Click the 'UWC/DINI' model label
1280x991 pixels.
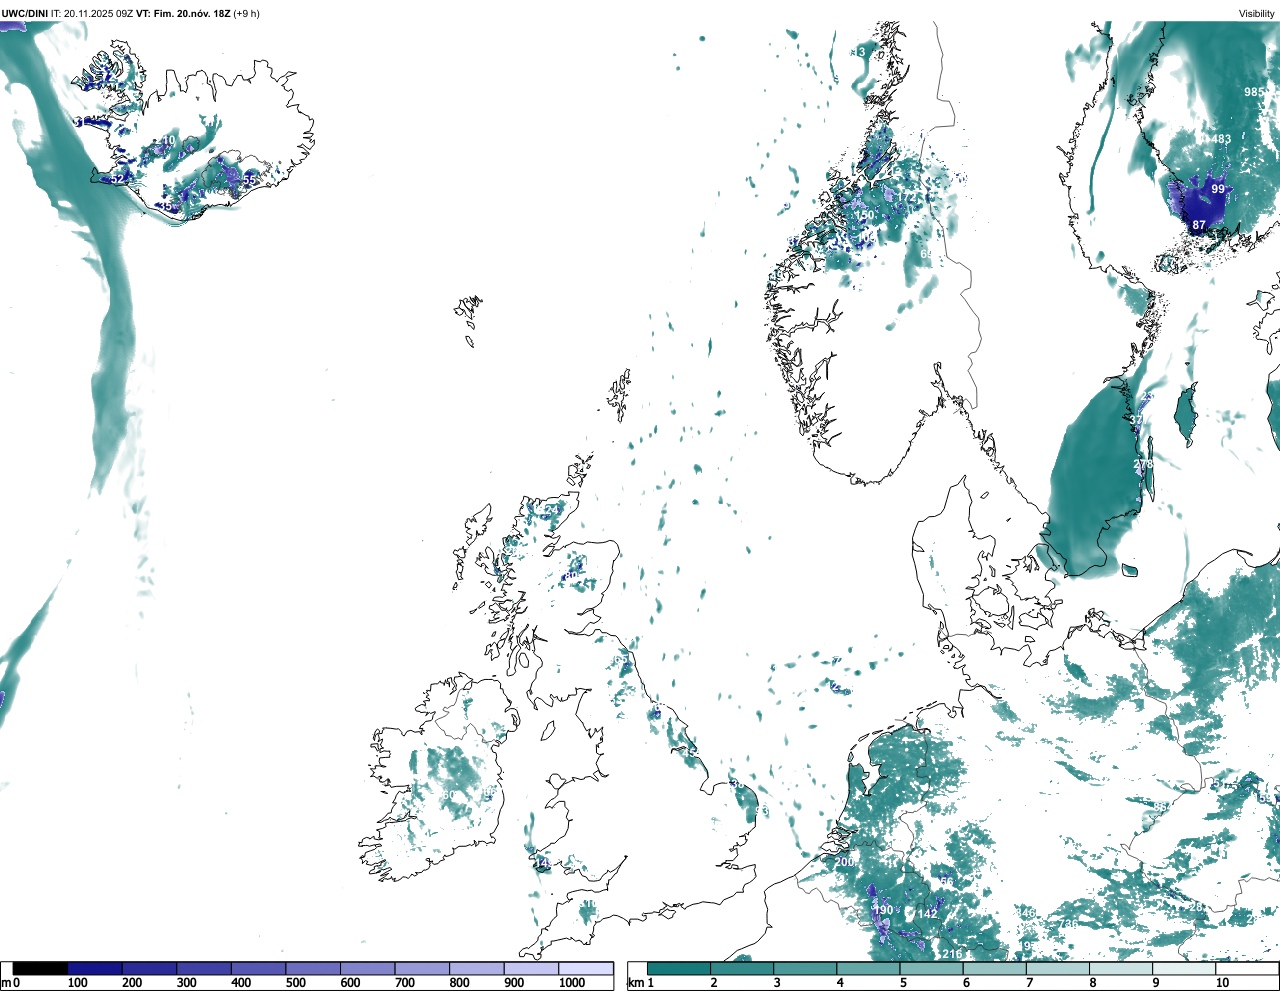pyautogui.click(x=25, y=13)
